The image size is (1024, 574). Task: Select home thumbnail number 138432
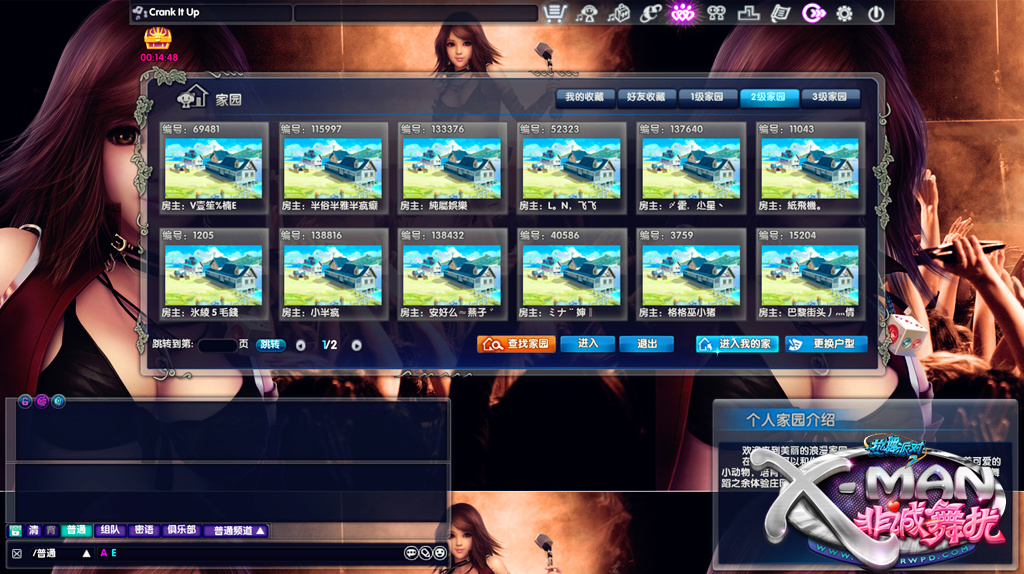[x=452, y=274]
